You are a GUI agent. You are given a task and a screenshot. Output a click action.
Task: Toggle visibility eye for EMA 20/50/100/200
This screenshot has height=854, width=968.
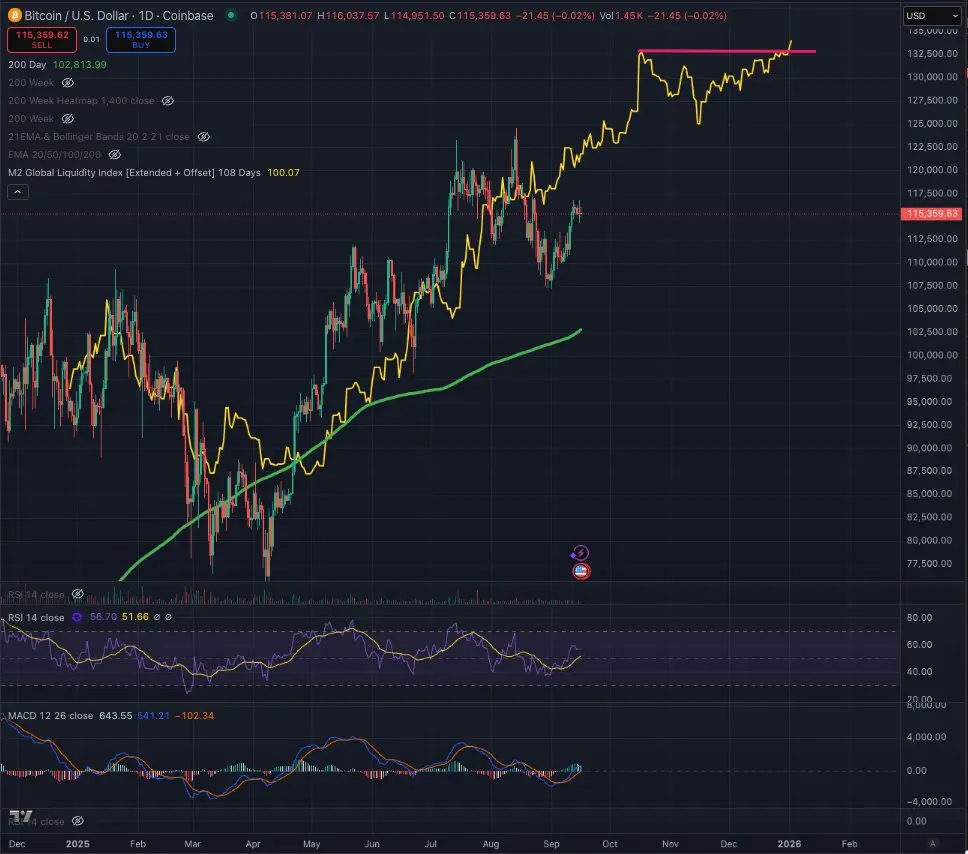pos(115,154)
